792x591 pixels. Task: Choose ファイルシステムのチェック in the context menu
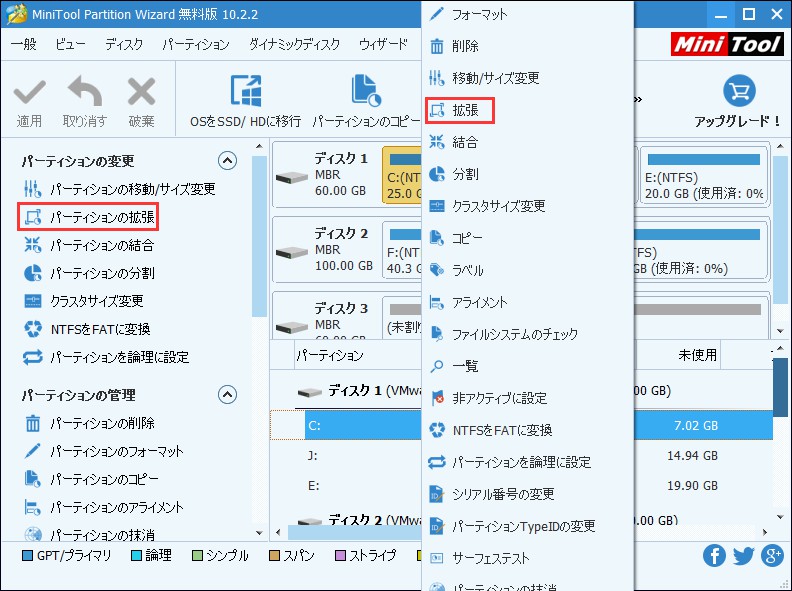coord(528,334)
